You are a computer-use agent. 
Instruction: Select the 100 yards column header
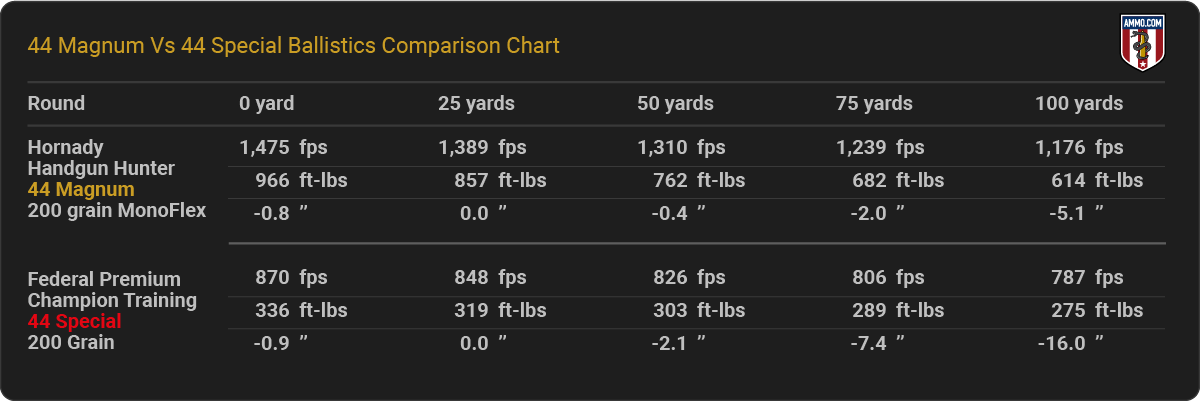1079,103
